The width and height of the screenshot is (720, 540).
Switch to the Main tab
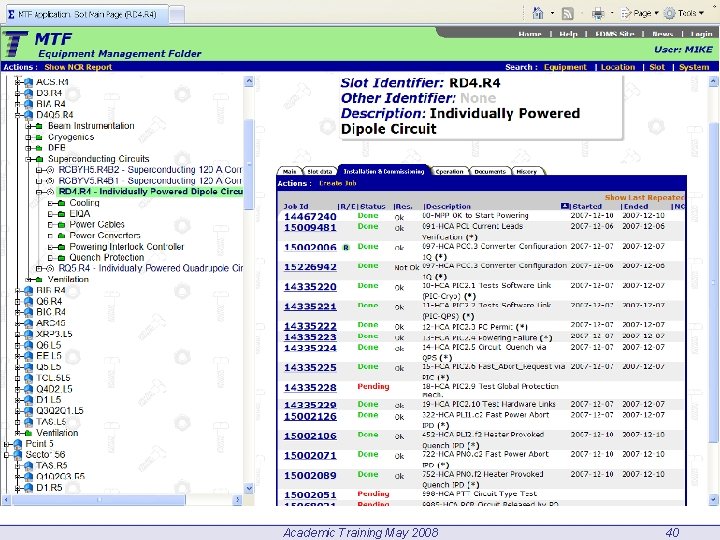[x=289, y=171]
